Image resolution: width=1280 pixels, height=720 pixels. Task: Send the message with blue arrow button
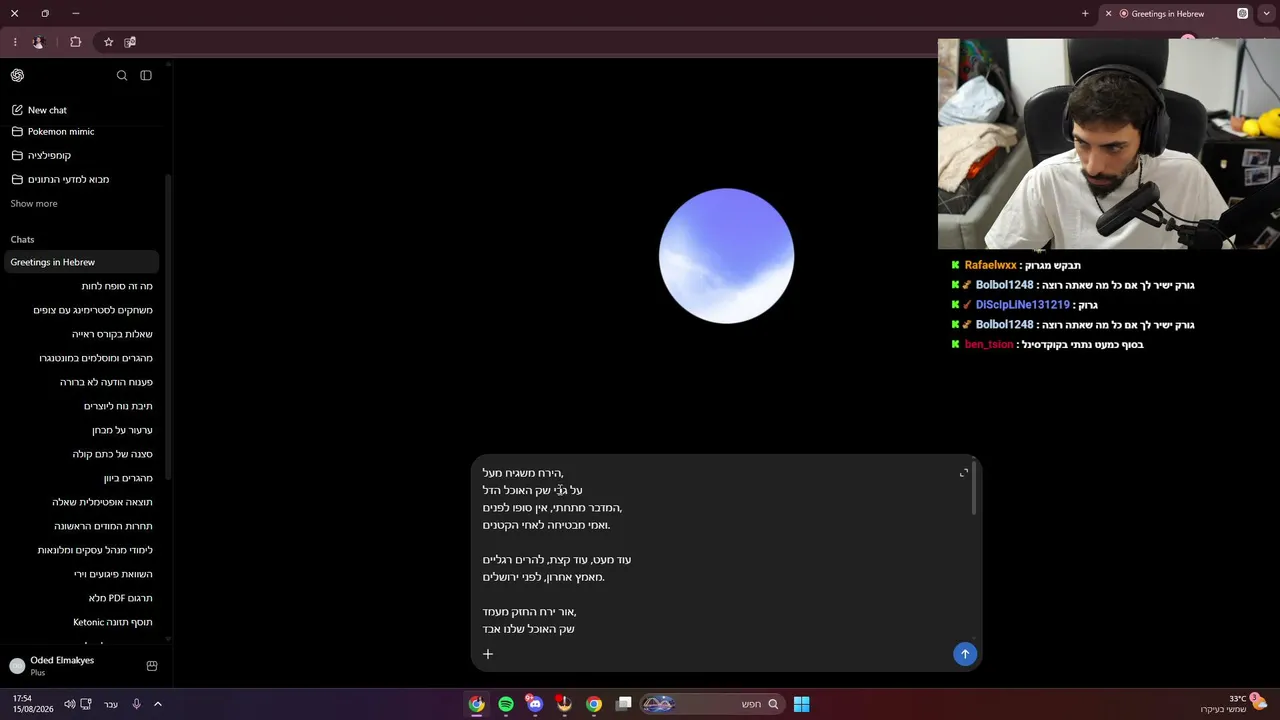(x=965, y=654)
